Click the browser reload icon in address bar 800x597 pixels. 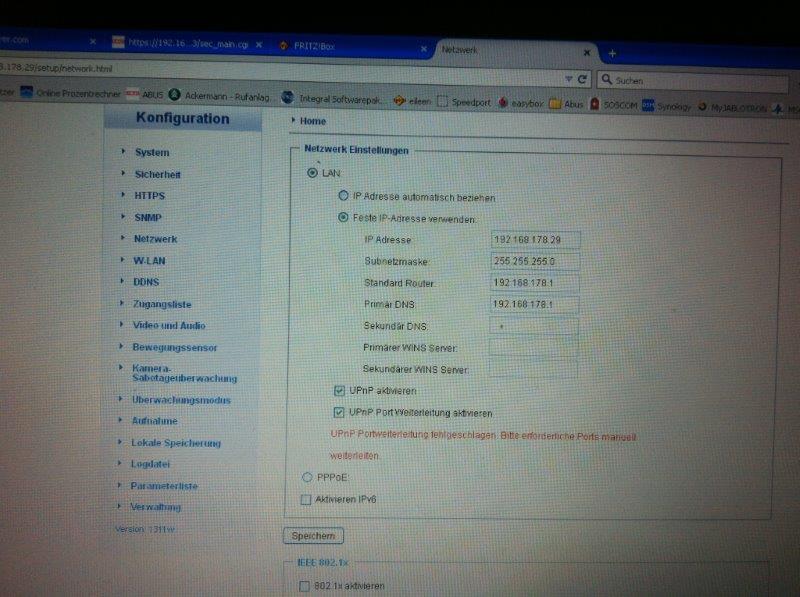point(582,78)
